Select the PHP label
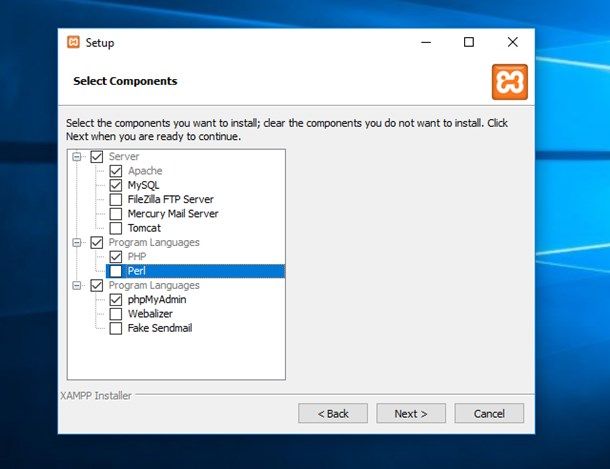Viewport: 610px width, 469px height. [137, 257]
